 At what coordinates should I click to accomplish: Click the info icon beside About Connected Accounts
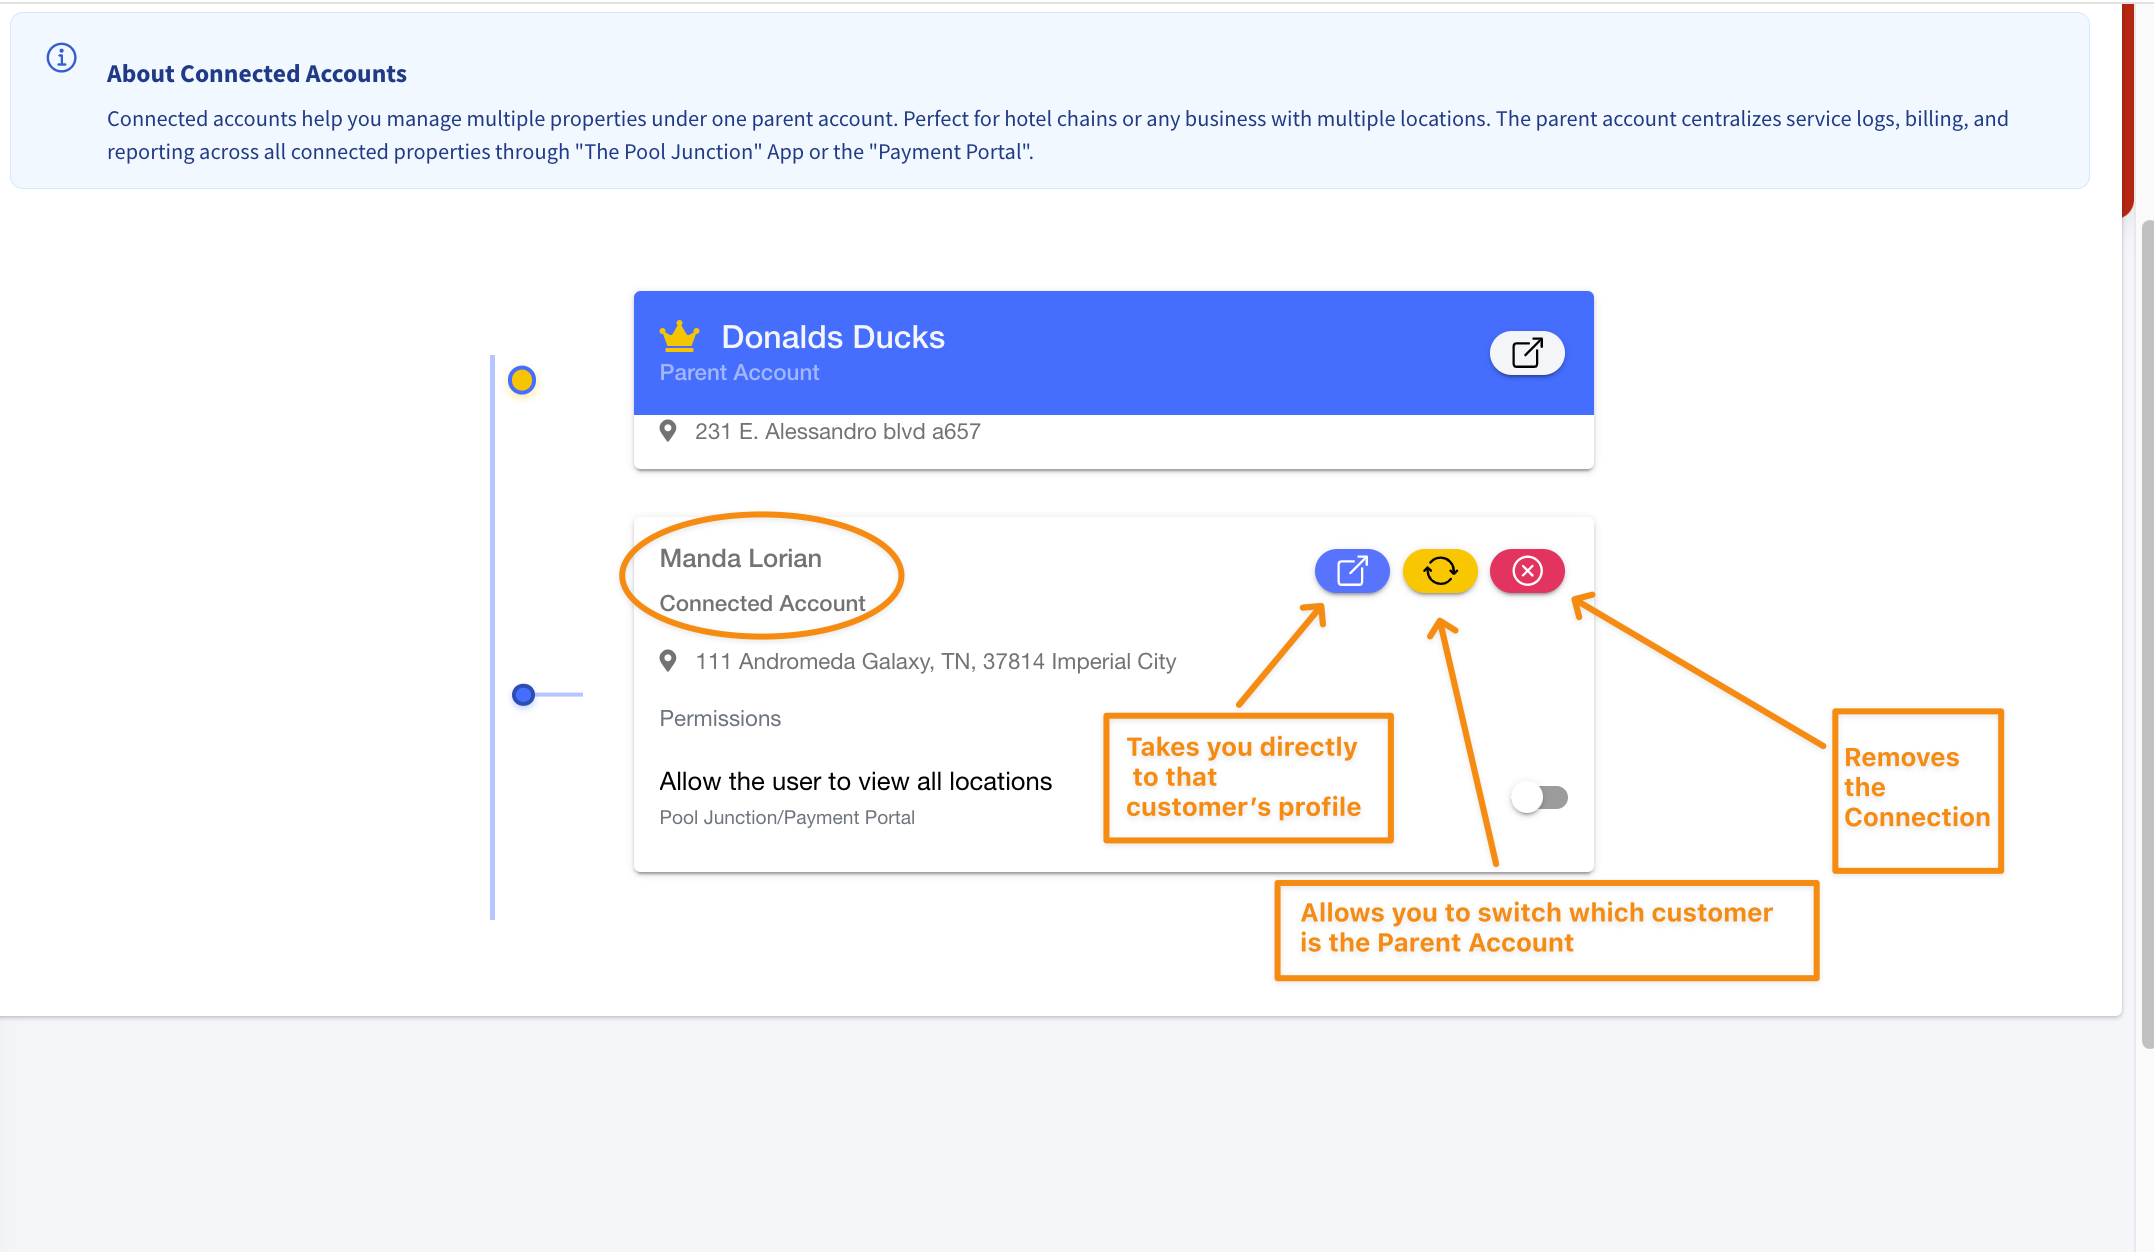click(x=62, y=58)
